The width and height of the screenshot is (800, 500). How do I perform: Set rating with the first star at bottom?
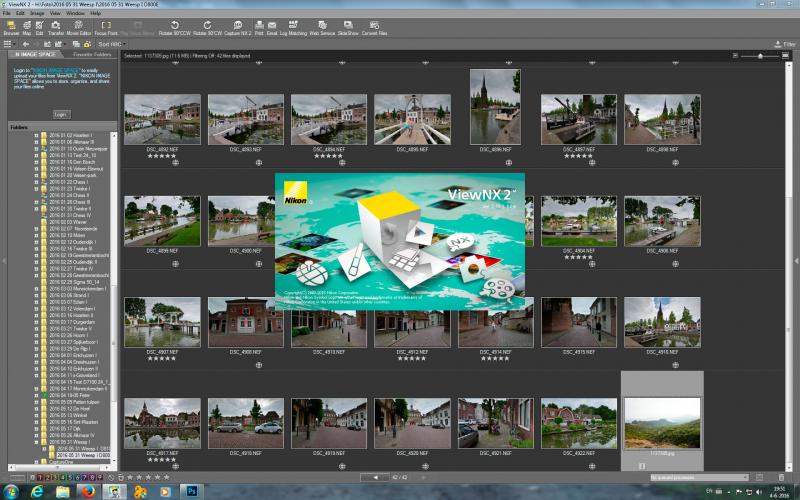click(x=130, y=478)
